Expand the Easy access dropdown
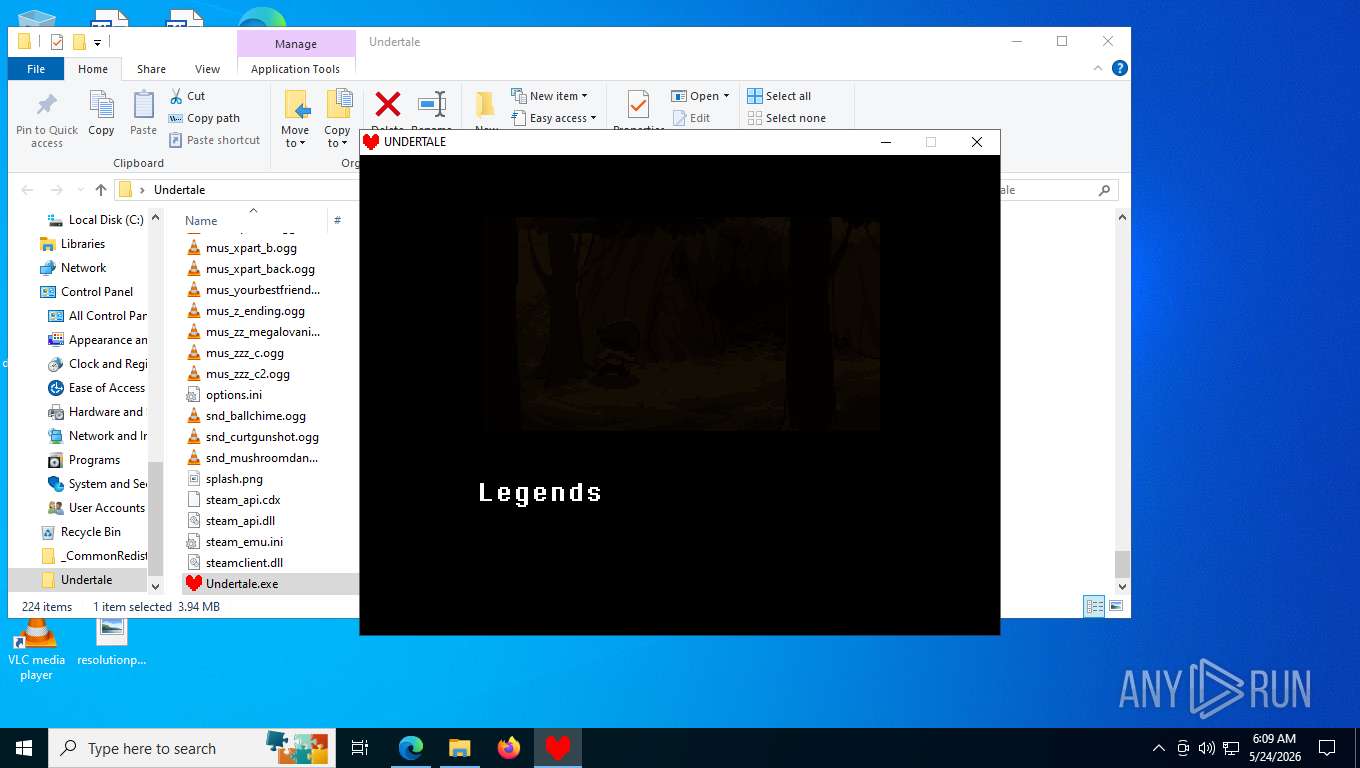This screenshot has width=1360, height=768. coord(554,118)
